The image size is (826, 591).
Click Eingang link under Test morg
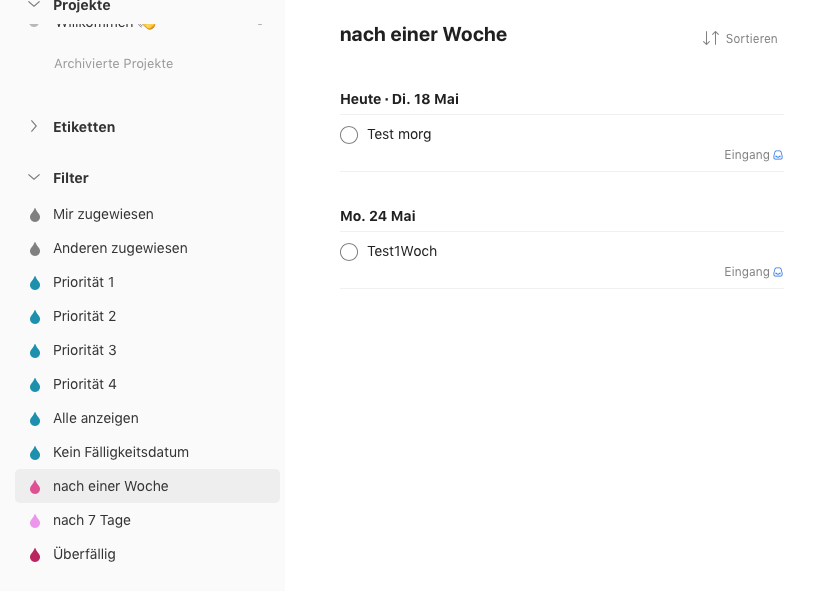[746, 155]
